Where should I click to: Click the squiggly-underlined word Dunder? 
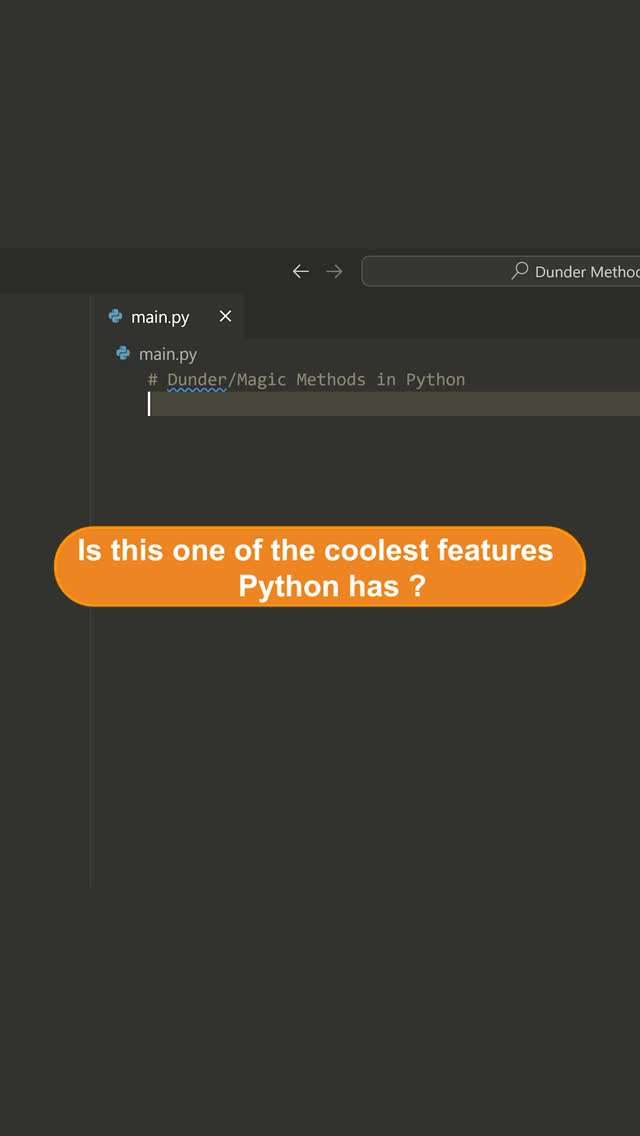196,380
